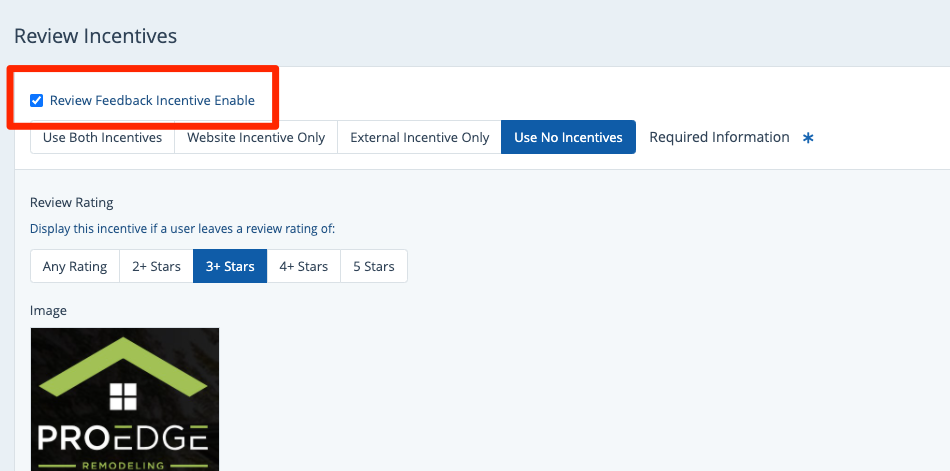Click the white window icon in logo
The image size is (950, 471).
point(123,396)
